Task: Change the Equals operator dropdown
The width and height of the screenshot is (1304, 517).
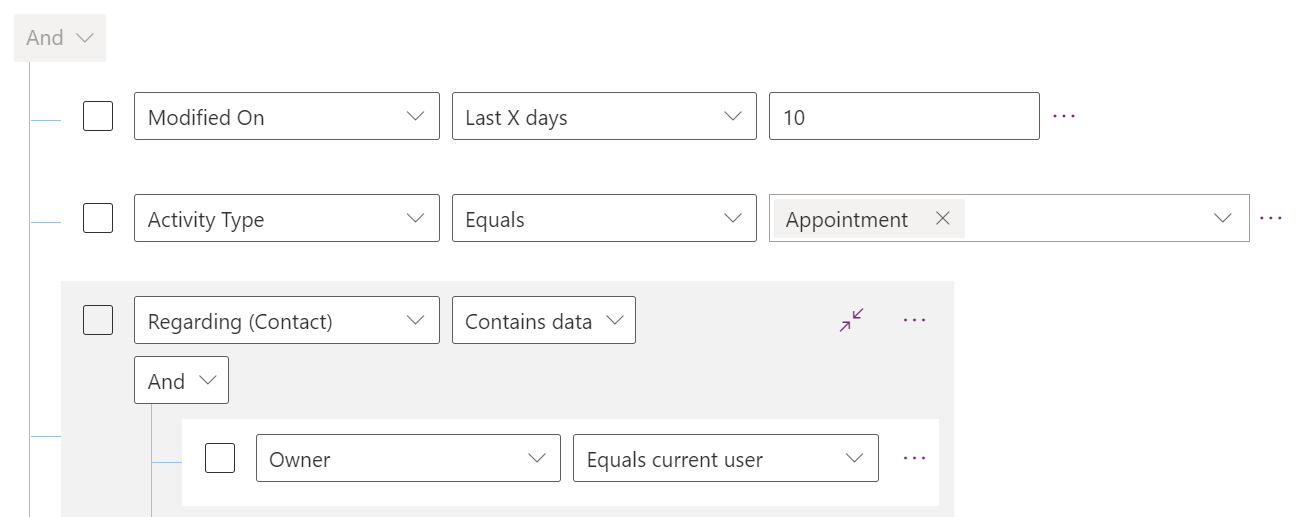Action: (604, 219)
